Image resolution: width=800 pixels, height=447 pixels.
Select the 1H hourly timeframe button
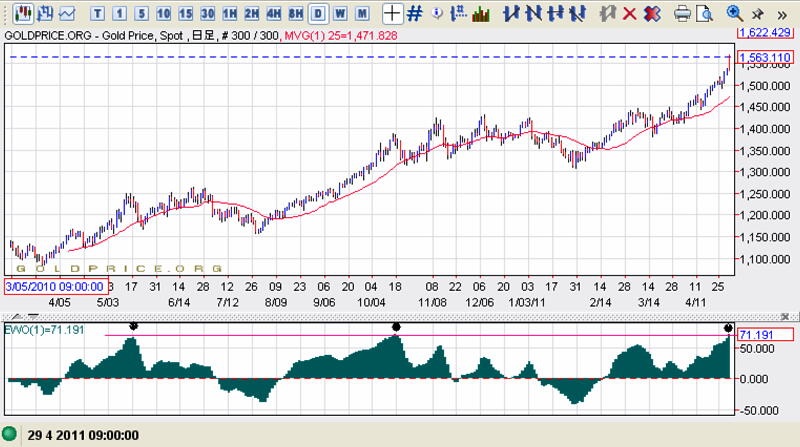point(230,14)
